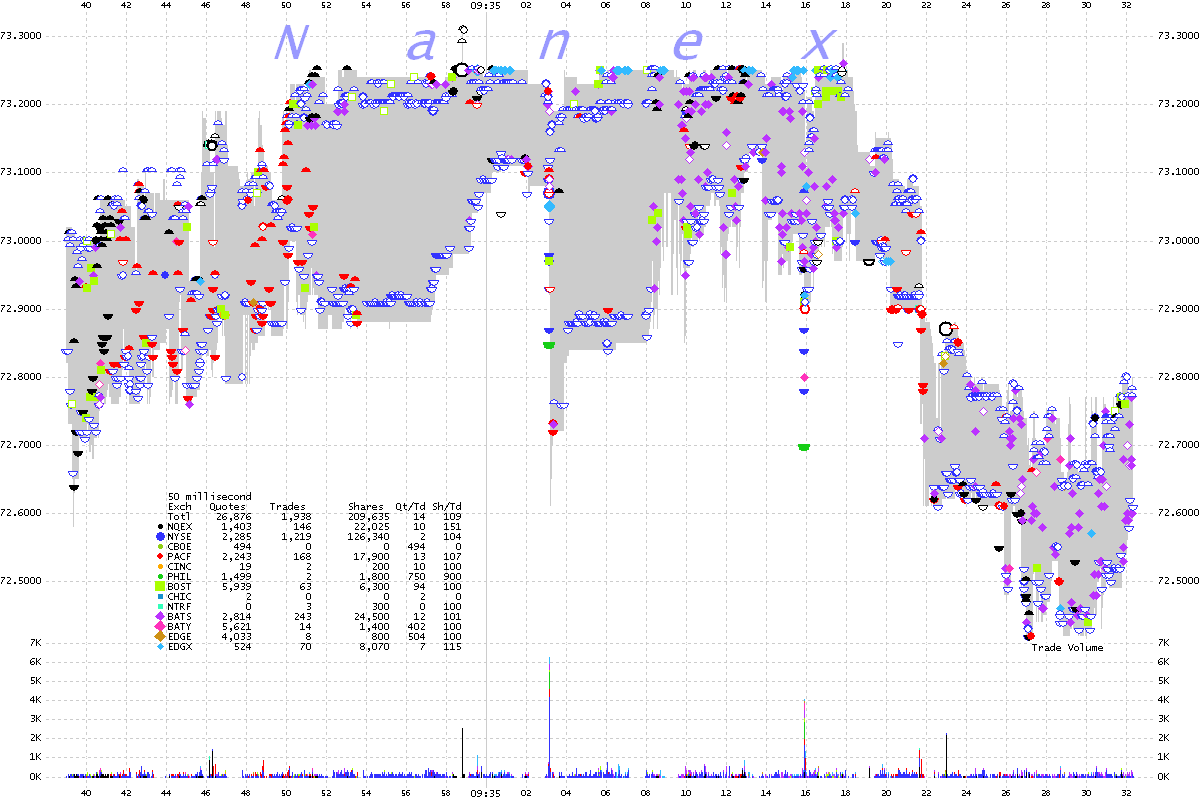Click the 09:35 time label on bottom axis

tap(485, 793)
